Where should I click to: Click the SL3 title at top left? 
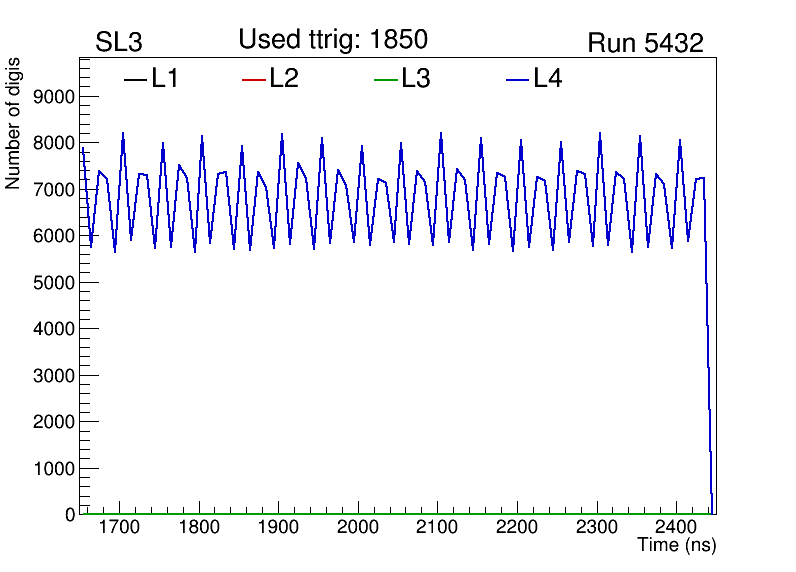[x=119, y=43]
